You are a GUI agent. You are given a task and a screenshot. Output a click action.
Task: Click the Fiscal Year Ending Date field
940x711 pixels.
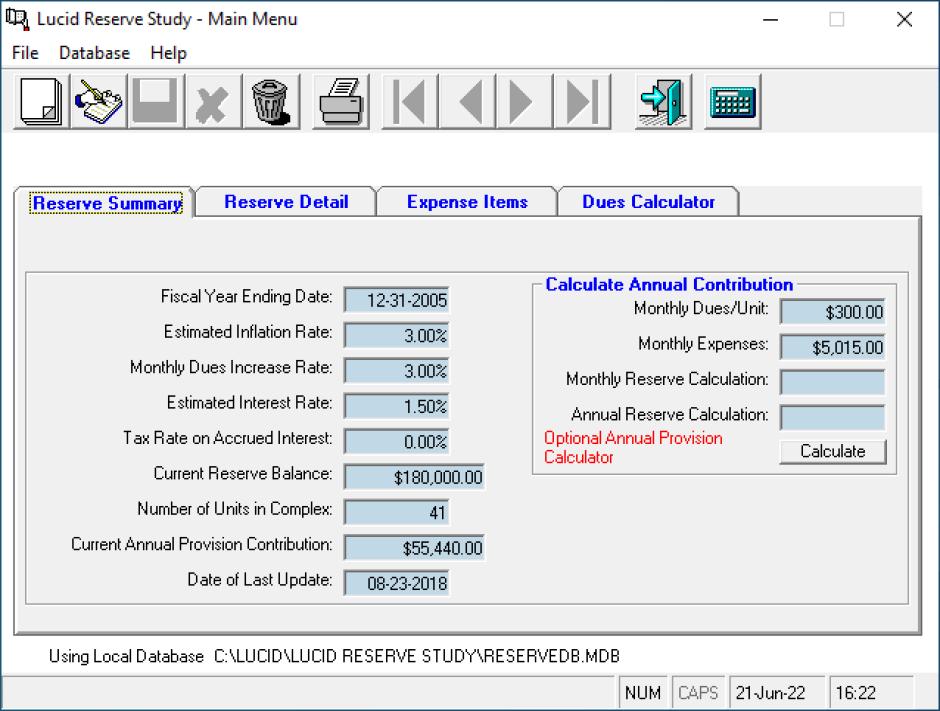click(396, 300)
